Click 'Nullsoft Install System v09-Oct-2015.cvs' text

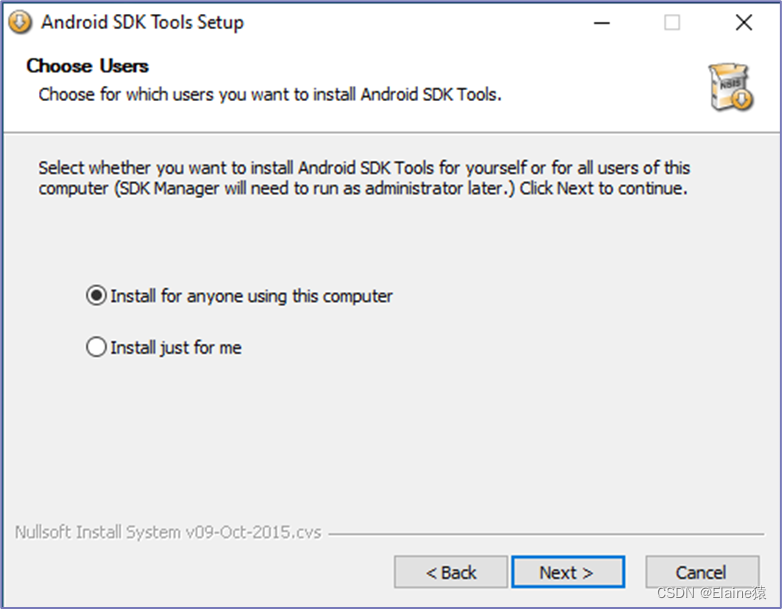point(168,532)
